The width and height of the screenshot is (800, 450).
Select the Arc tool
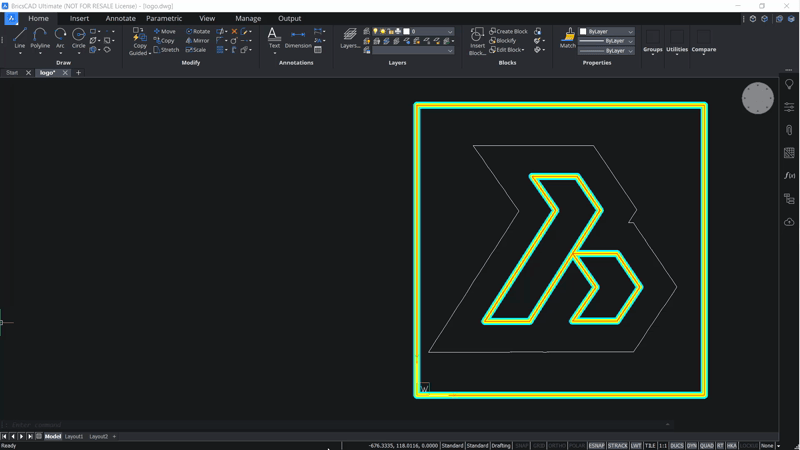click(x=60, y=38)
